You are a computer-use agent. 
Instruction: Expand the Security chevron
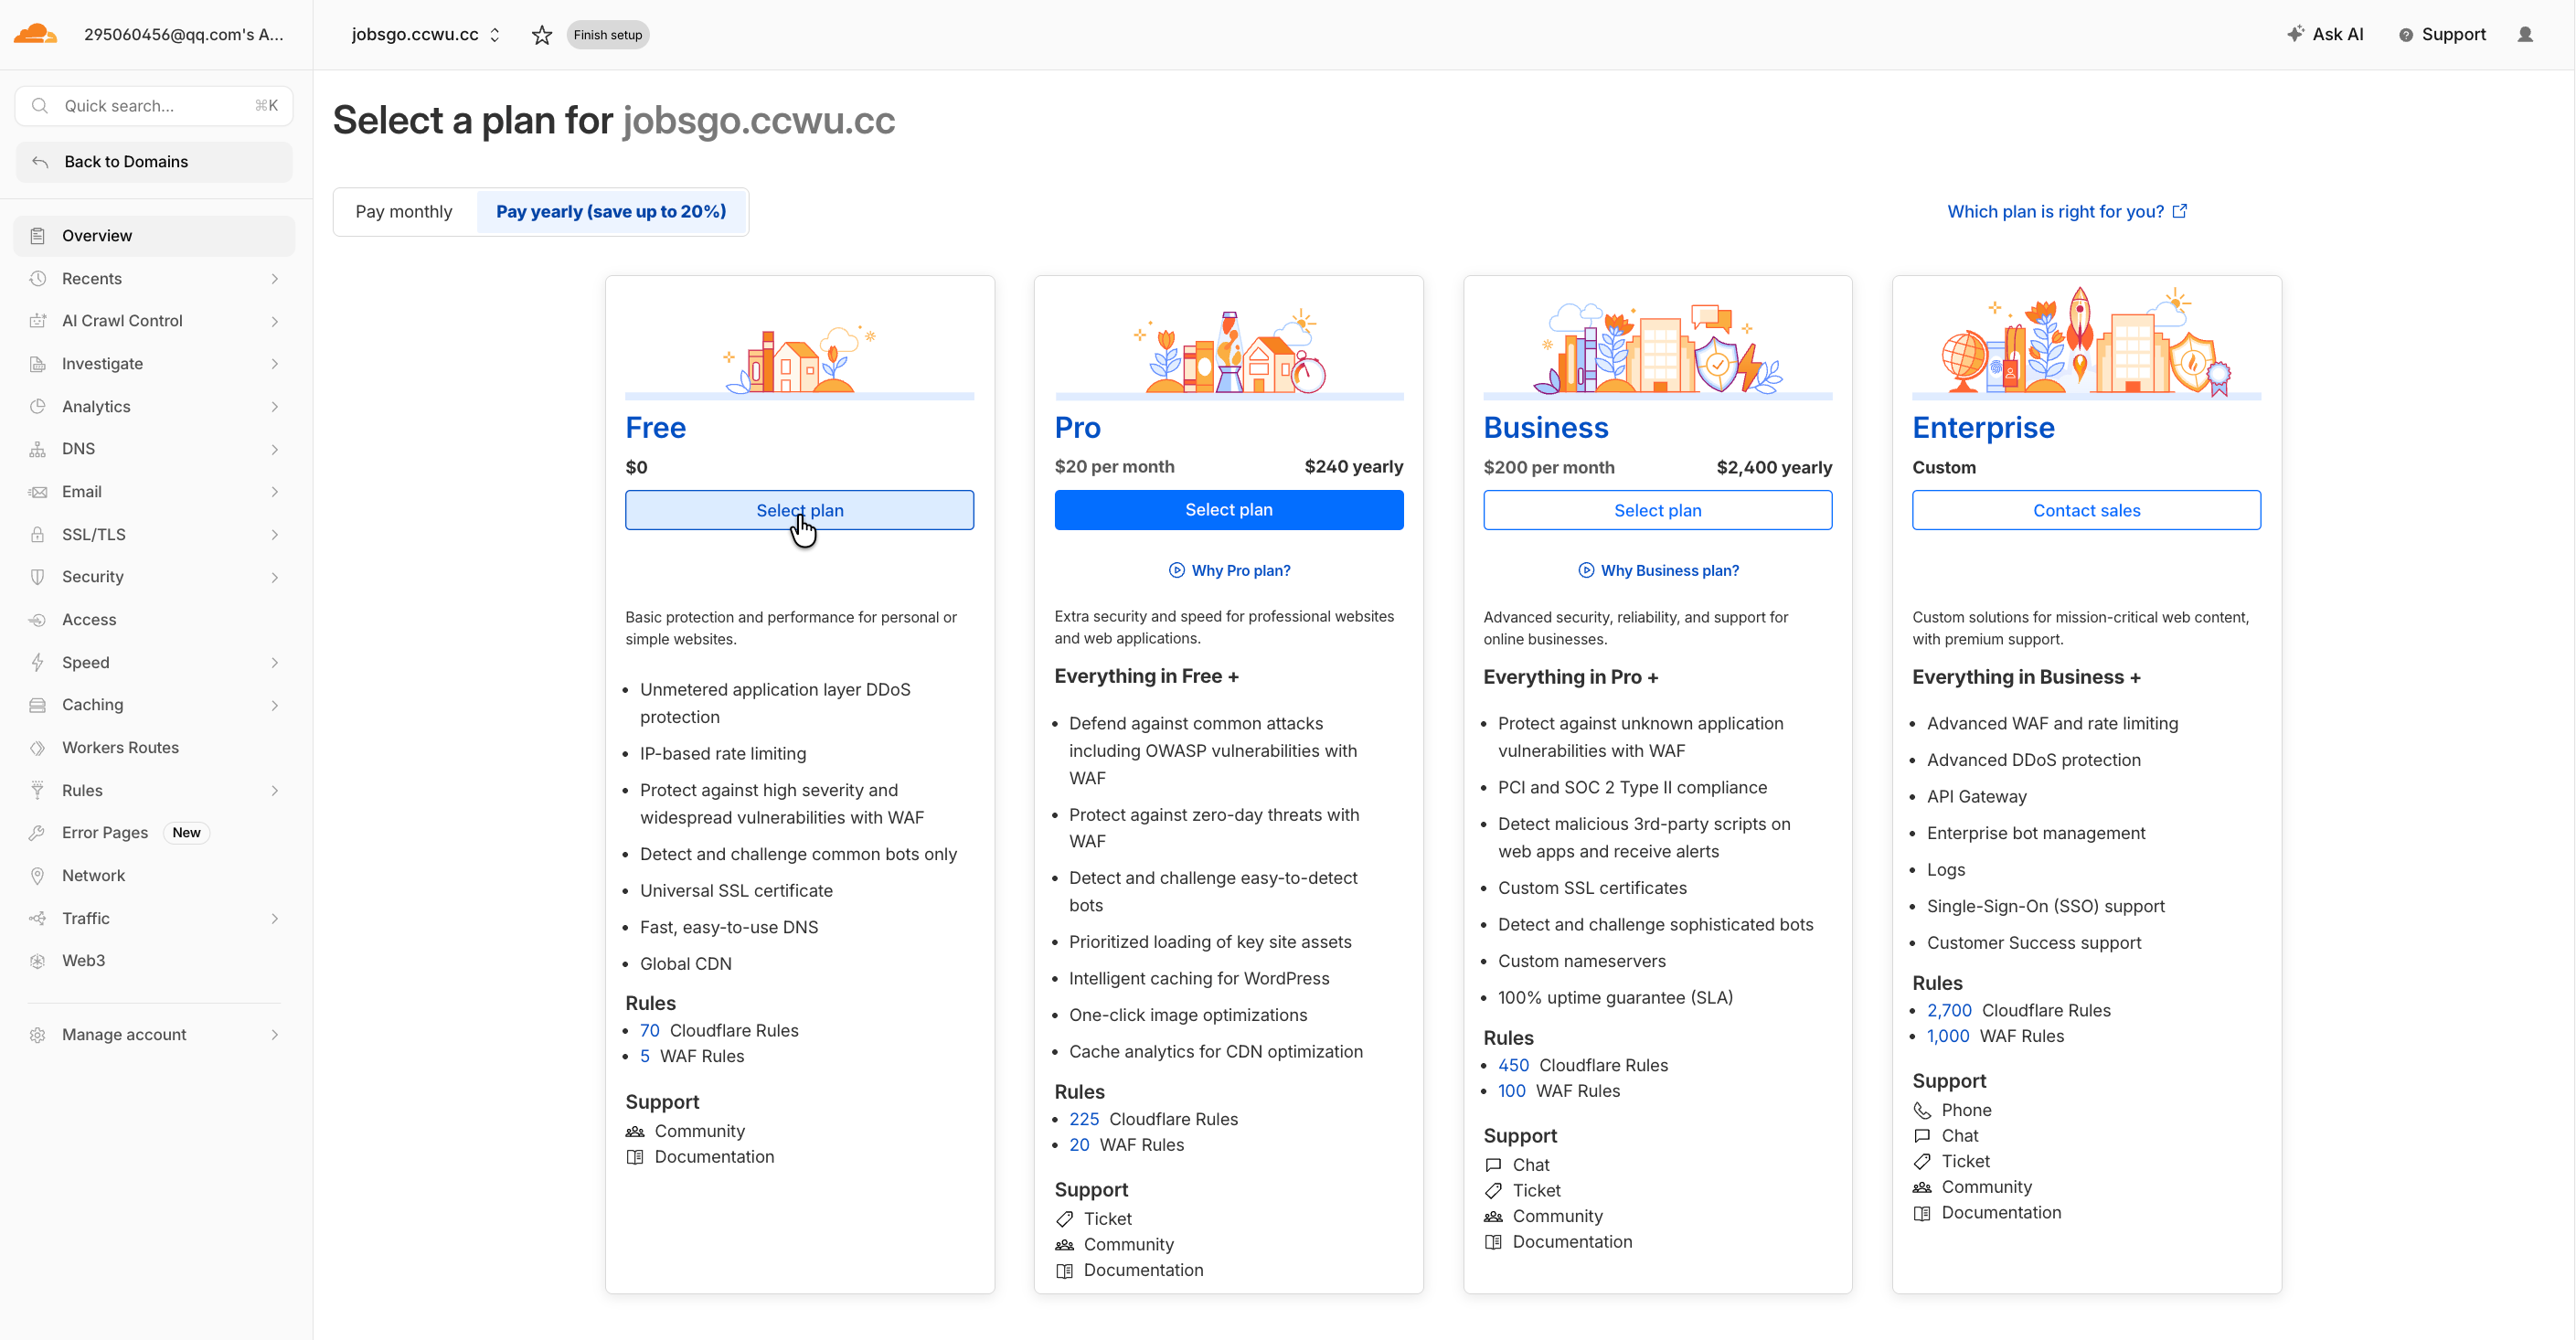point(275,577)
